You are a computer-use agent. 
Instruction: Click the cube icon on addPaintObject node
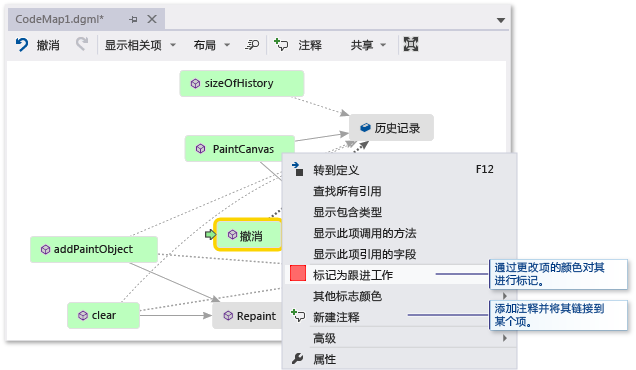click(45, 250)
